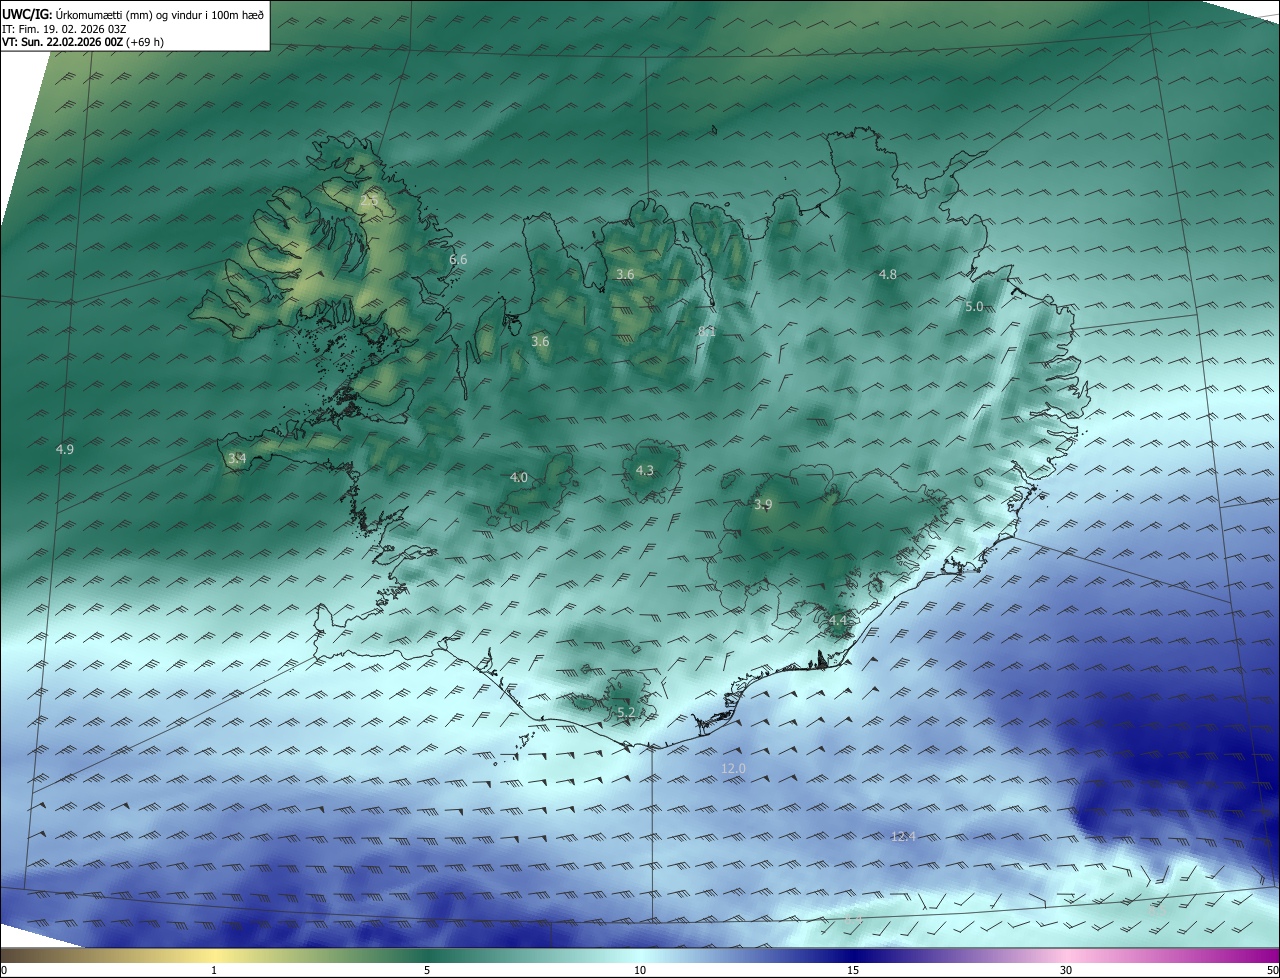Click the 5 tick label on the colour scale

pos(427,970)
